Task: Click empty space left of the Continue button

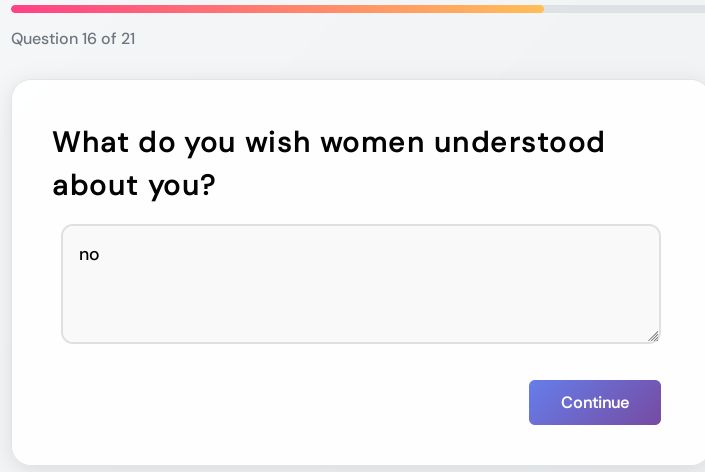Action: 300,402
